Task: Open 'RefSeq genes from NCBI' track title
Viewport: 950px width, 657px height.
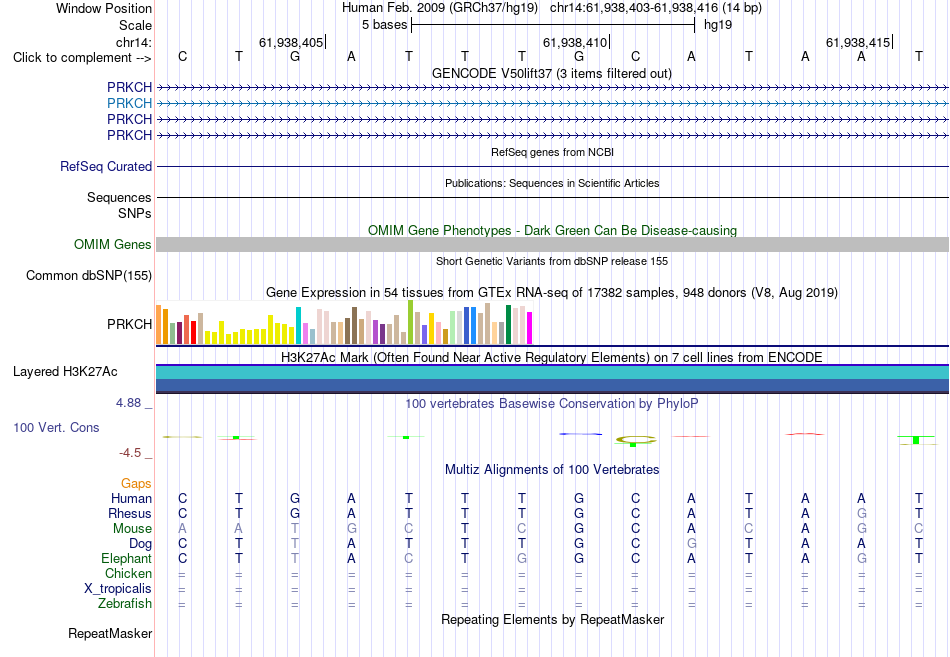Action: pos(552,152)
